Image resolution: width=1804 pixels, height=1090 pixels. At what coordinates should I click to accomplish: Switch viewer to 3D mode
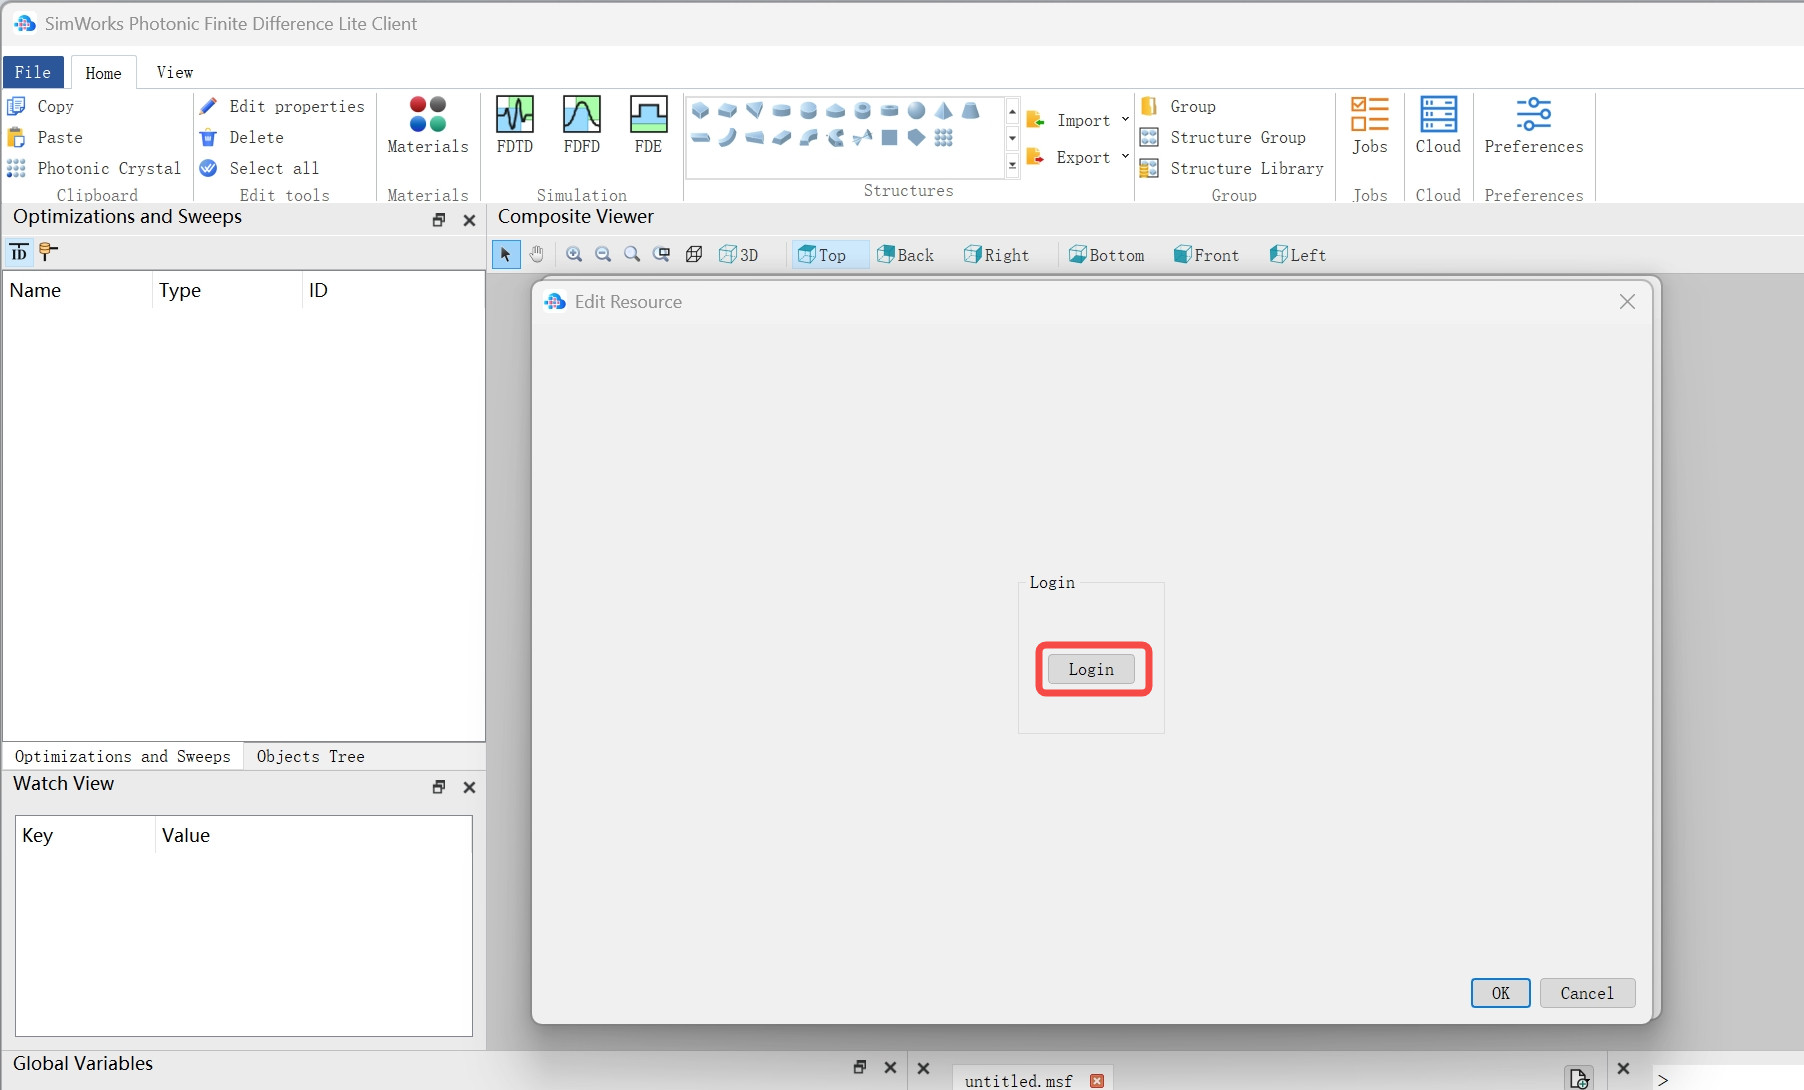739,255
